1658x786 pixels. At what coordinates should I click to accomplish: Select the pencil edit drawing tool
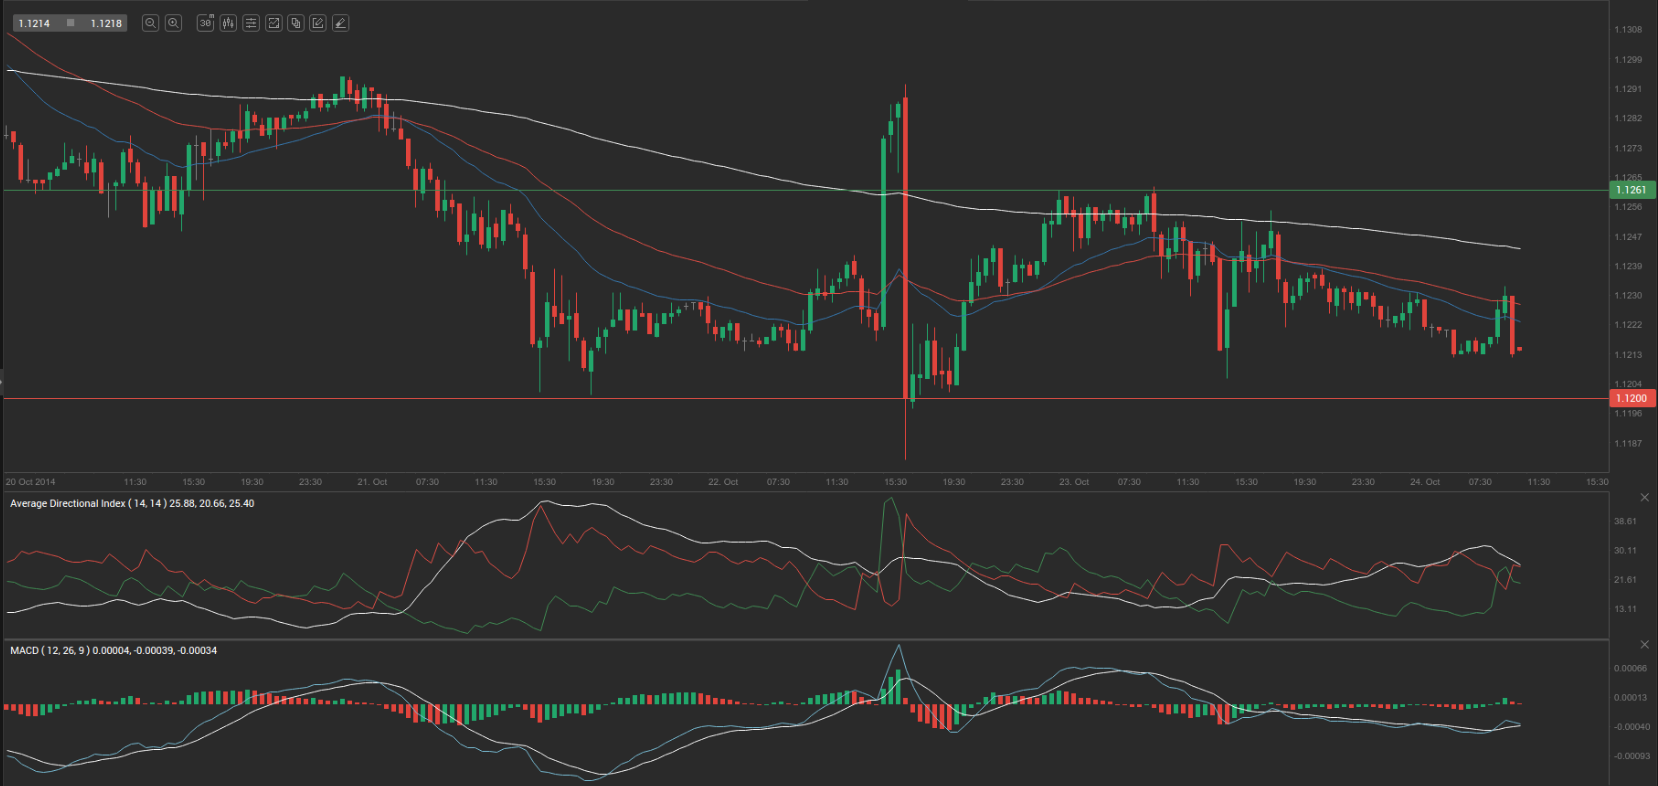[x=318, y=23]
